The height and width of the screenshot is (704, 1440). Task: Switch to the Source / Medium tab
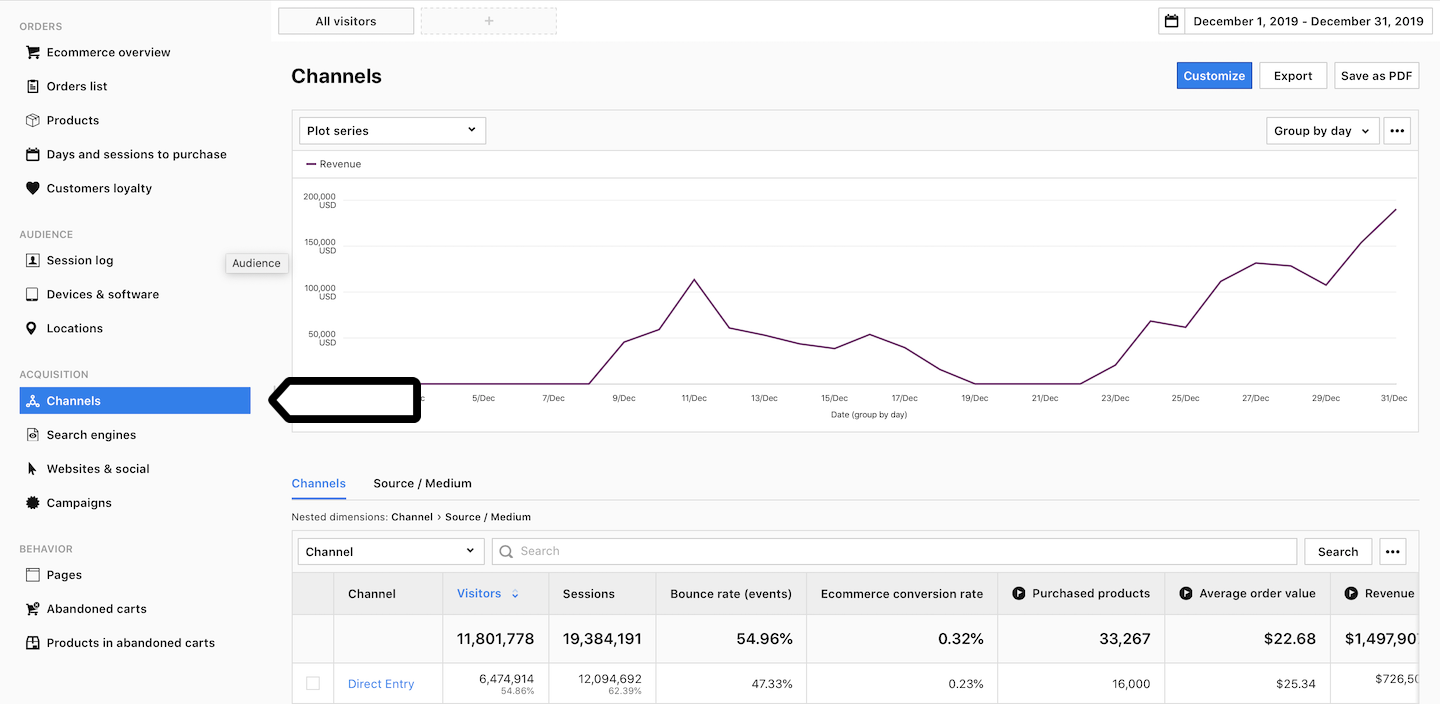click(422, 483)
